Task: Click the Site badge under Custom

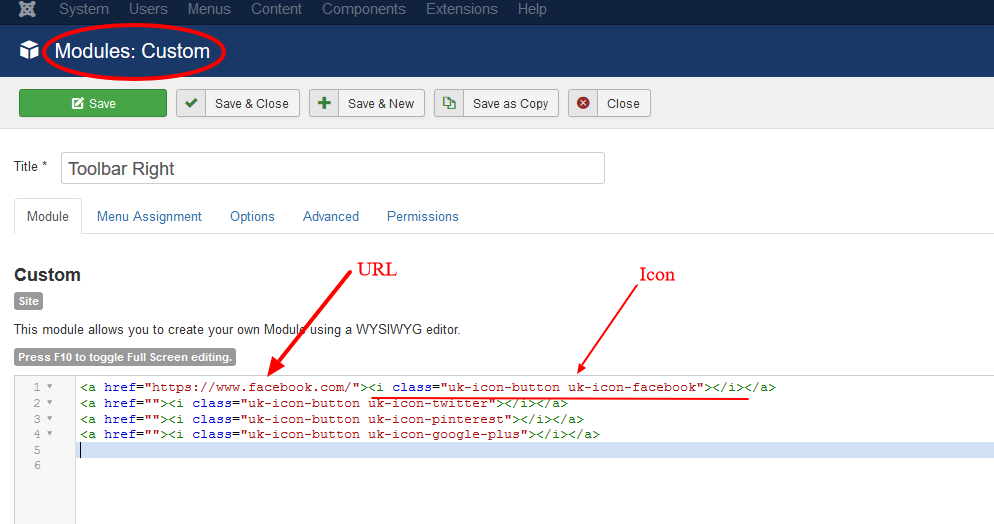Action: pos(29,301)
